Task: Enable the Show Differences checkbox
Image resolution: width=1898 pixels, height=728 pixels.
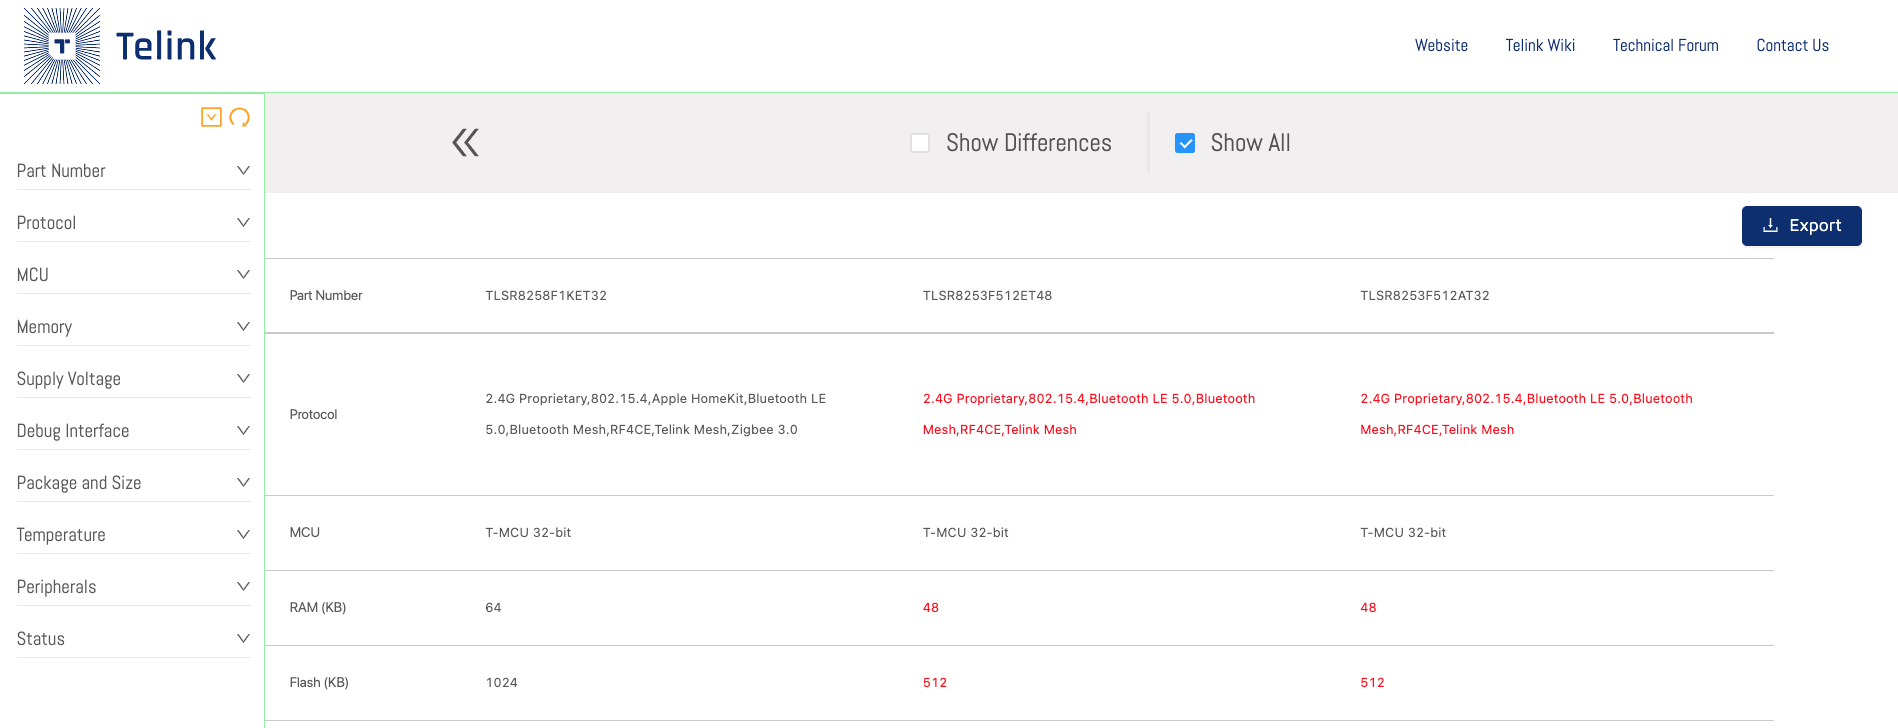Action: point(920,143)
